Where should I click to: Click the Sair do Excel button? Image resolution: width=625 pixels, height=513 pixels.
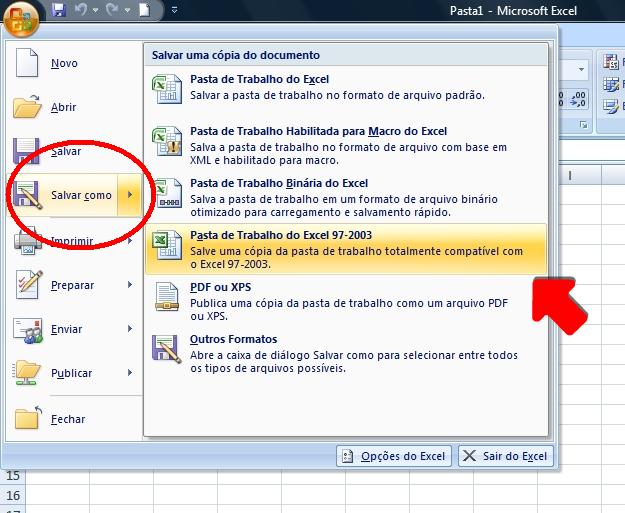(x=506, y=456)
